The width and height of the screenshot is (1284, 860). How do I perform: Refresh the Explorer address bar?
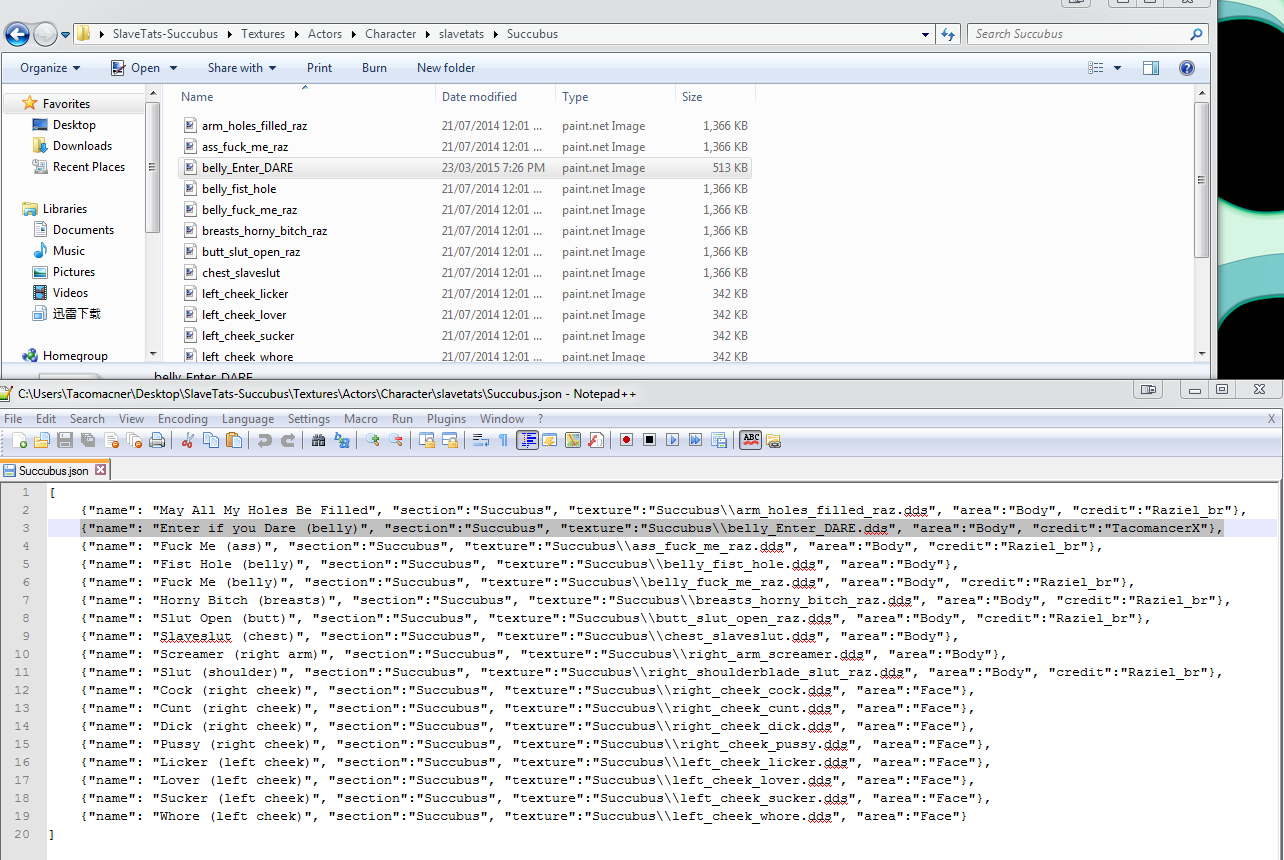[950, 34]
